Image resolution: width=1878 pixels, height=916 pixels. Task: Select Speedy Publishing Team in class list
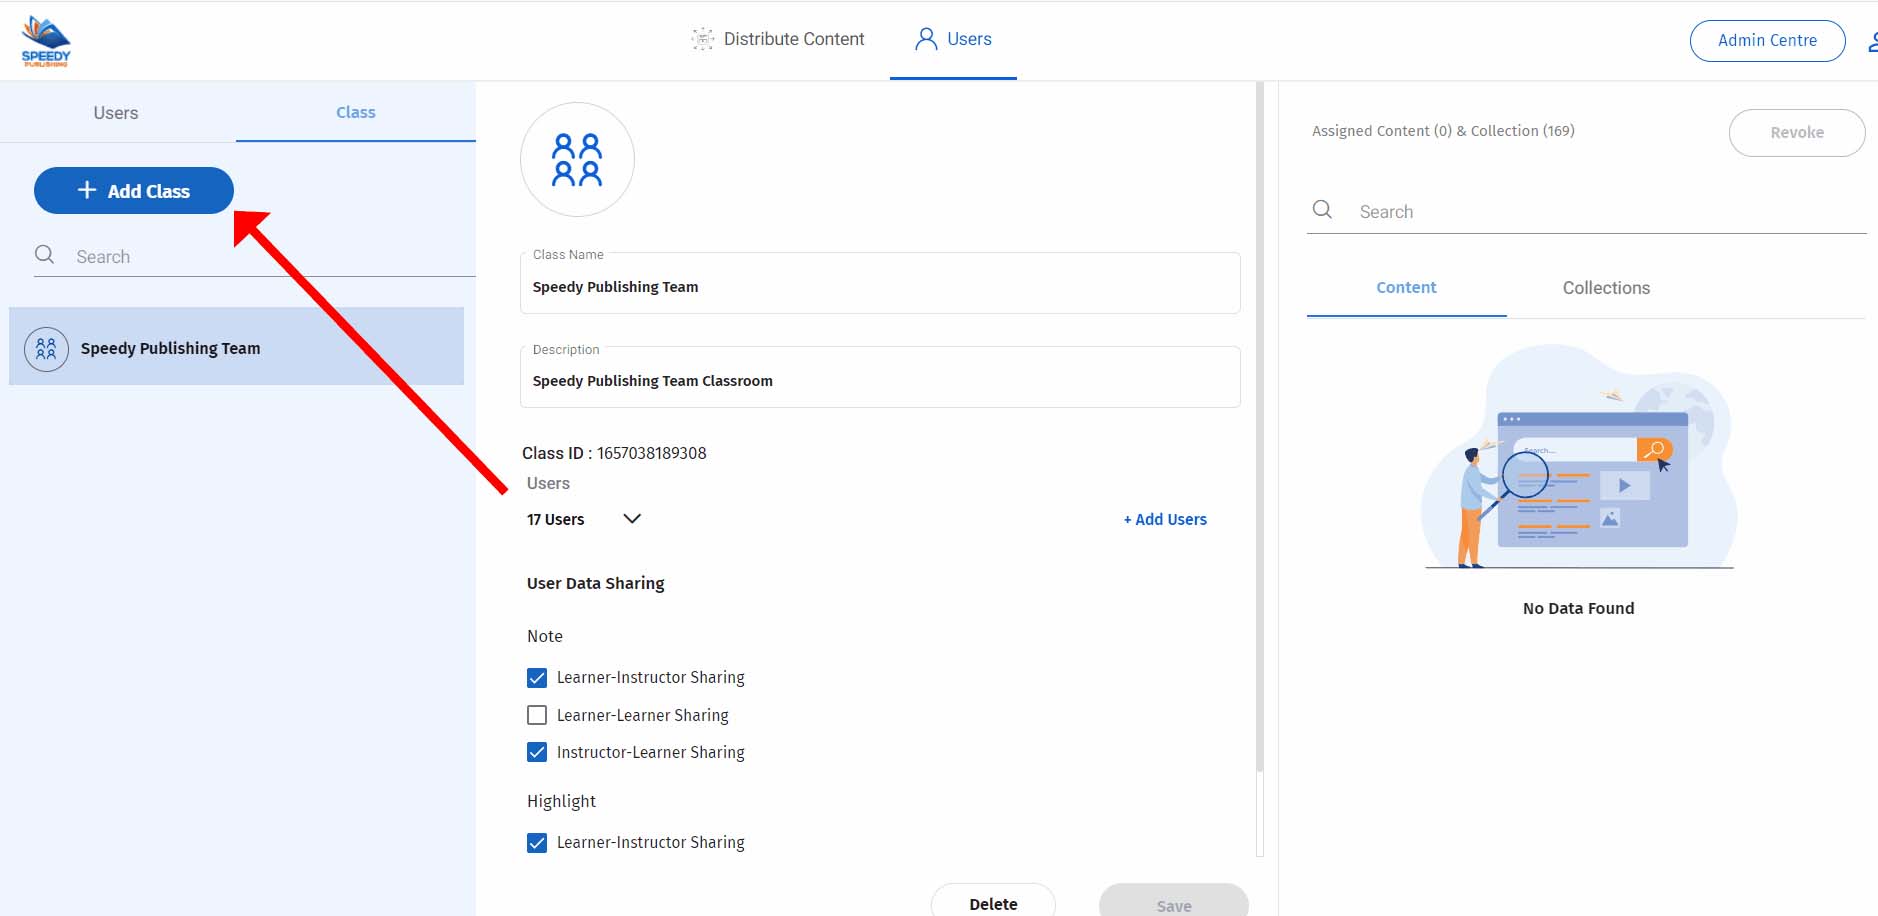236,346
